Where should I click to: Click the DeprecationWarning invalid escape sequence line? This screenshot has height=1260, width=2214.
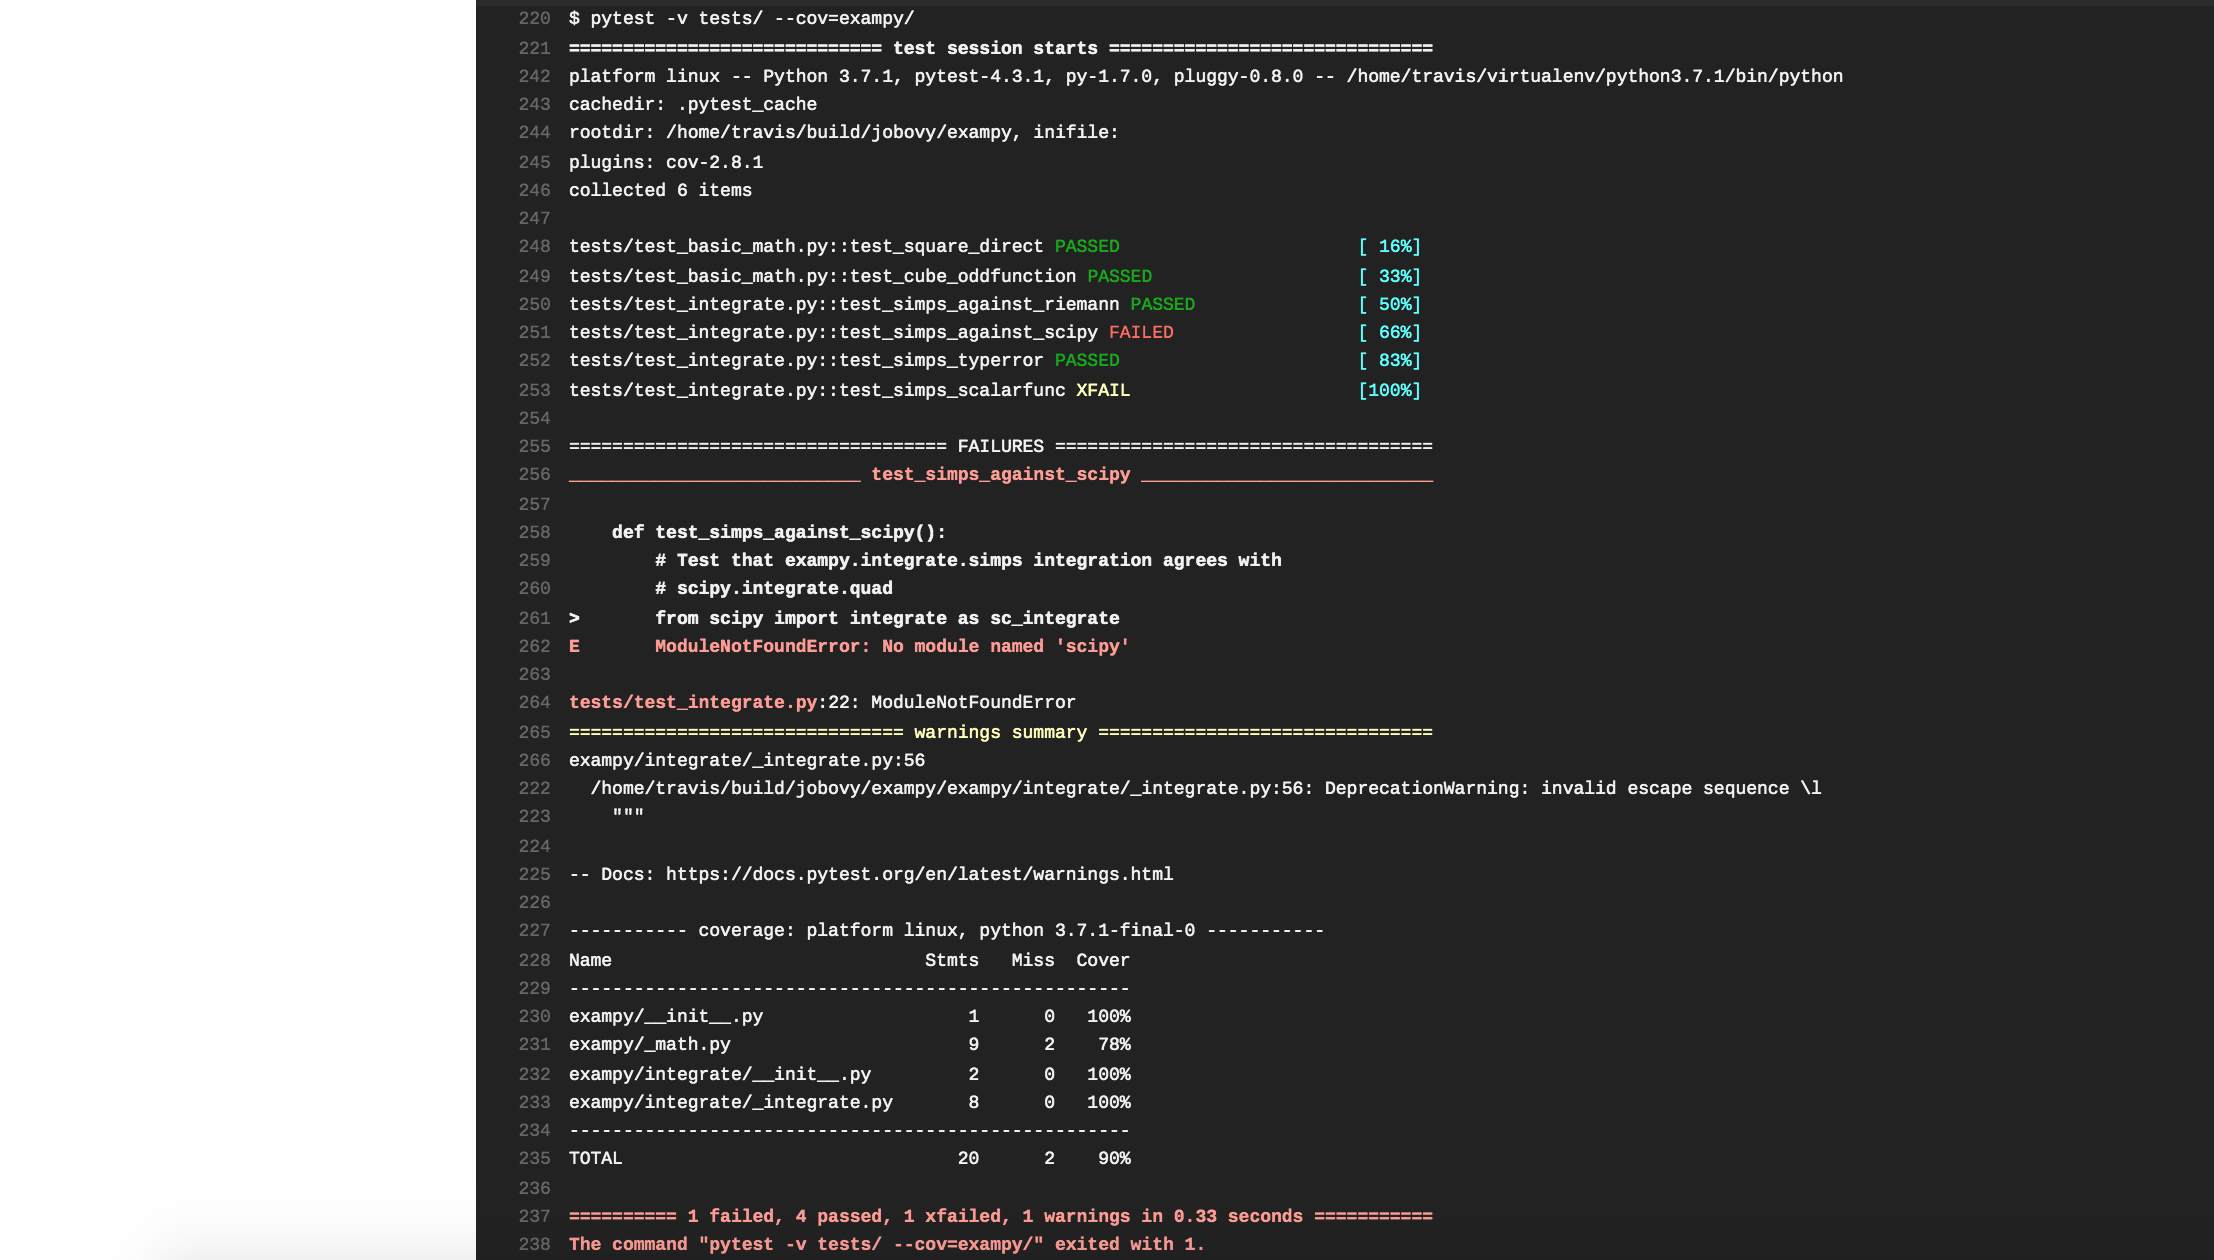coord(1206,788)
